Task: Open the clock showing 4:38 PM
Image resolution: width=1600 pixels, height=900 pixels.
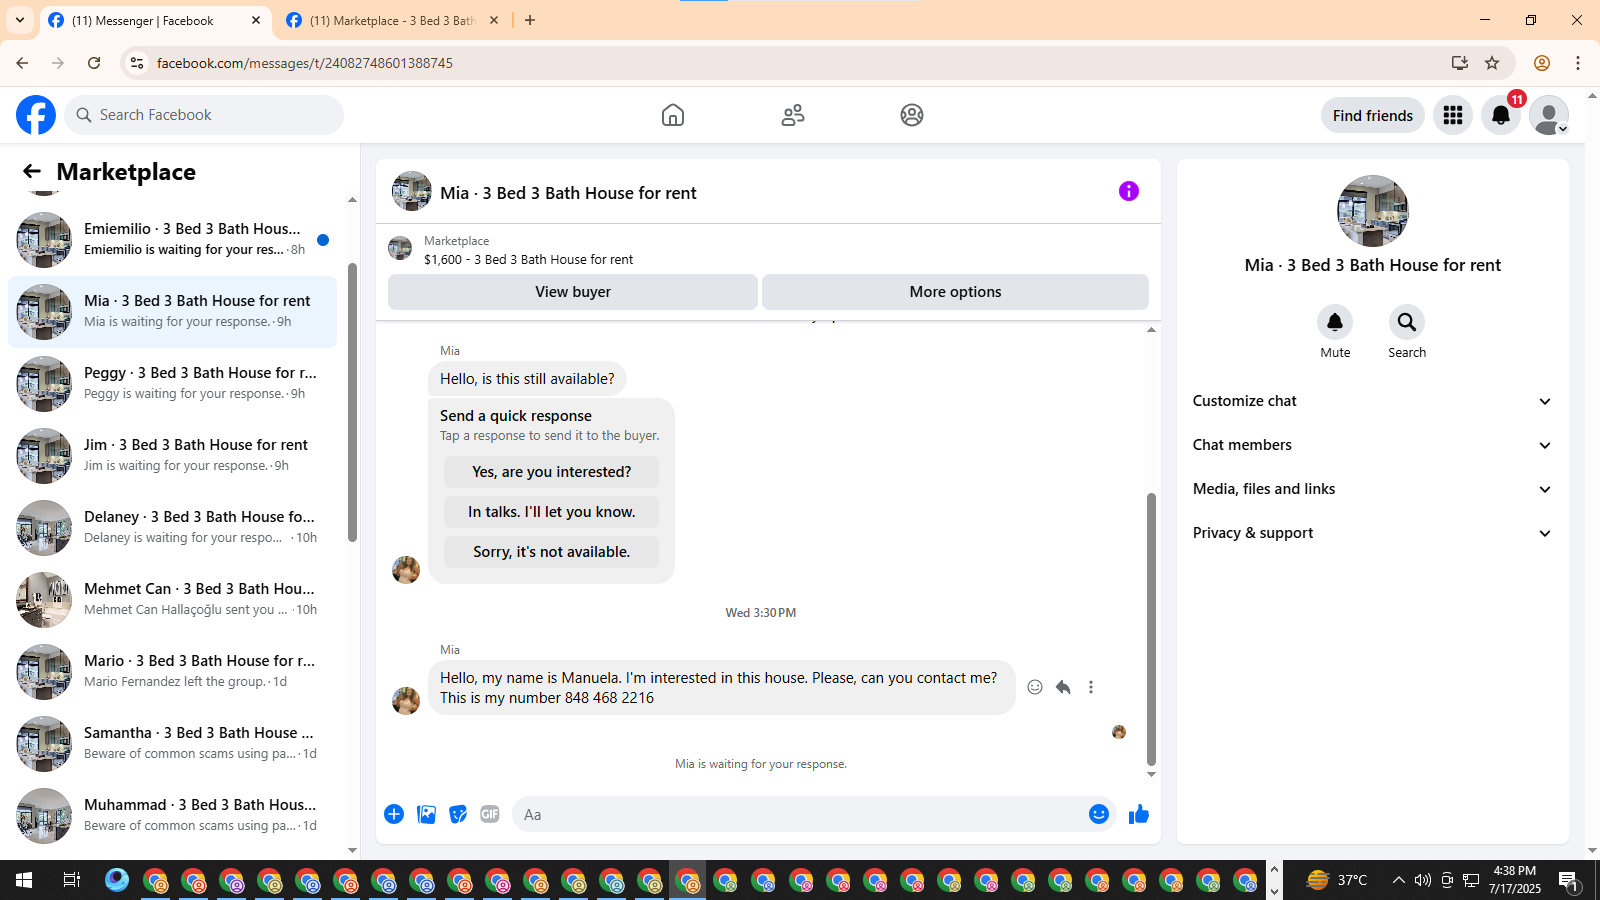Action: coord(1514,880)
